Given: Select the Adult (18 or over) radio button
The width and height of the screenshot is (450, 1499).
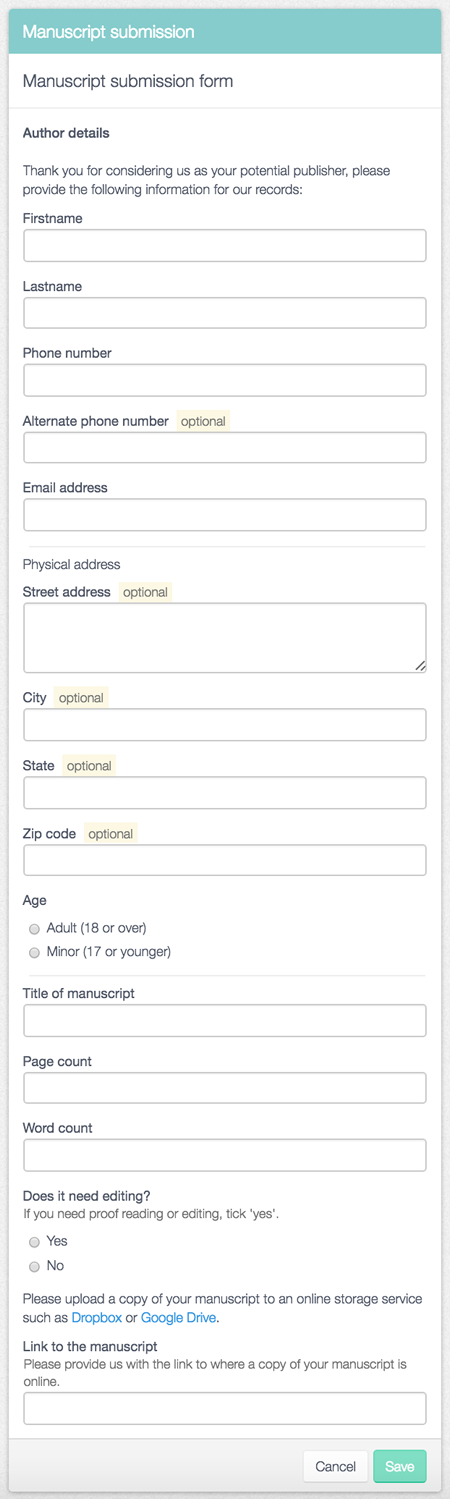Looking at the screenshot, I should point(34,929).
